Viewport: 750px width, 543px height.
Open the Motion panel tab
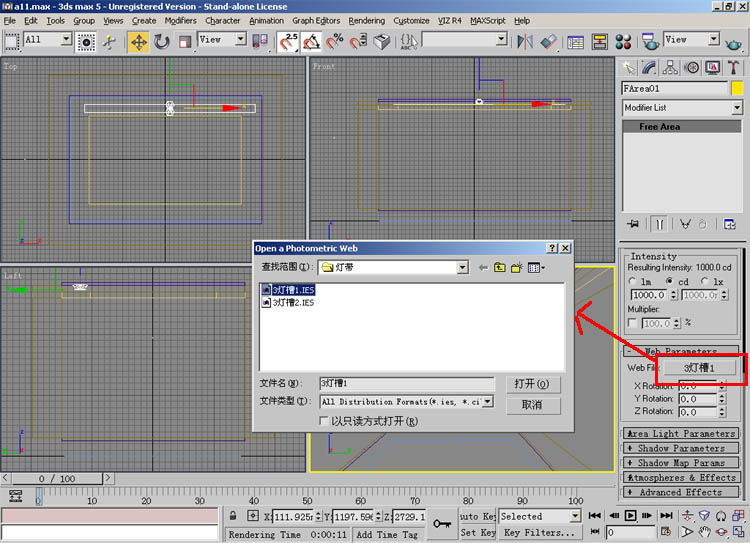pyautogui.click(x=691, y=67)
